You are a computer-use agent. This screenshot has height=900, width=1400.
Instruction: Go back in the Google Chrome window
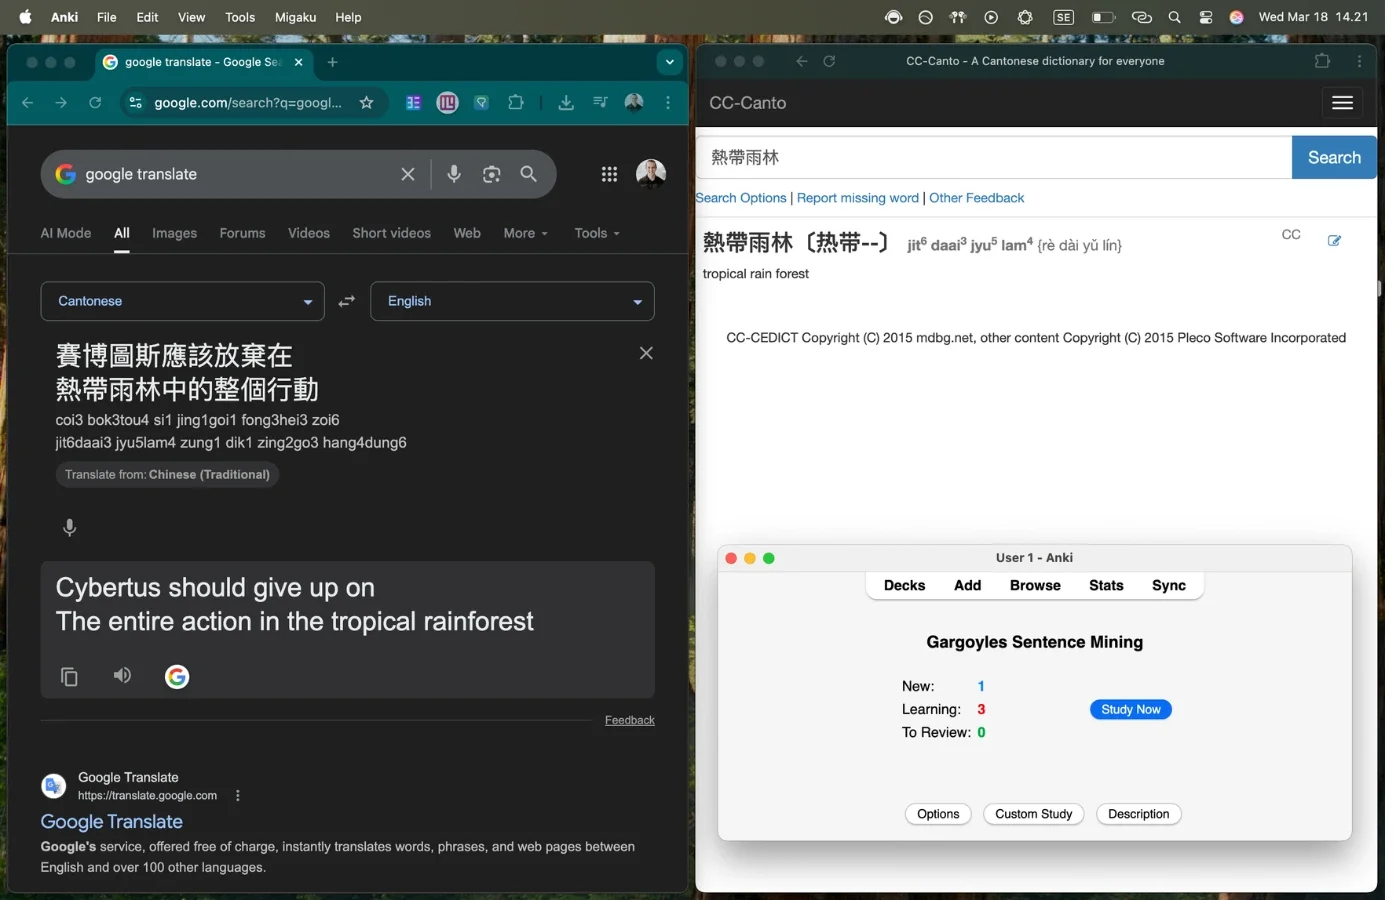coord(28,104)
